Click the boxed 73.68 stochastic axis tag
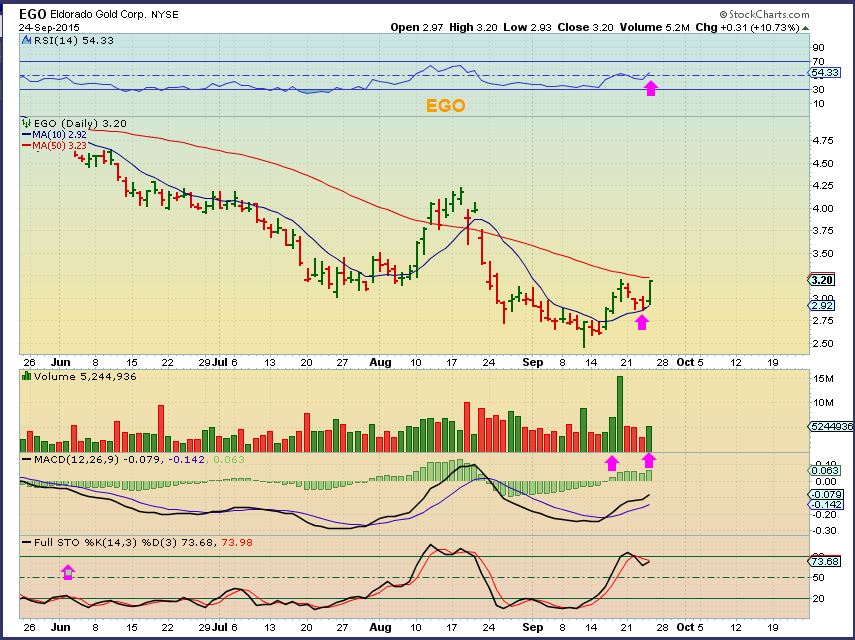Image resolution: width=855 pixels, height=640 pixels. tap(825, 561)
